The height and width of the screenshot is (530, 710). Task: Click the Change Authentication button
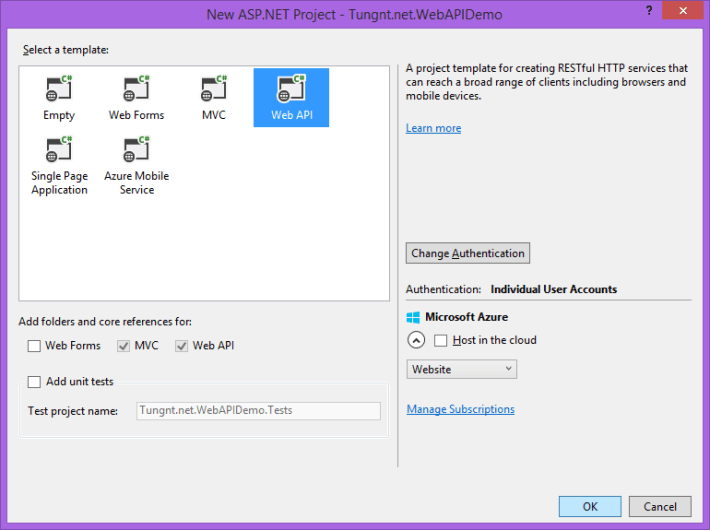(x=468, y=253)
